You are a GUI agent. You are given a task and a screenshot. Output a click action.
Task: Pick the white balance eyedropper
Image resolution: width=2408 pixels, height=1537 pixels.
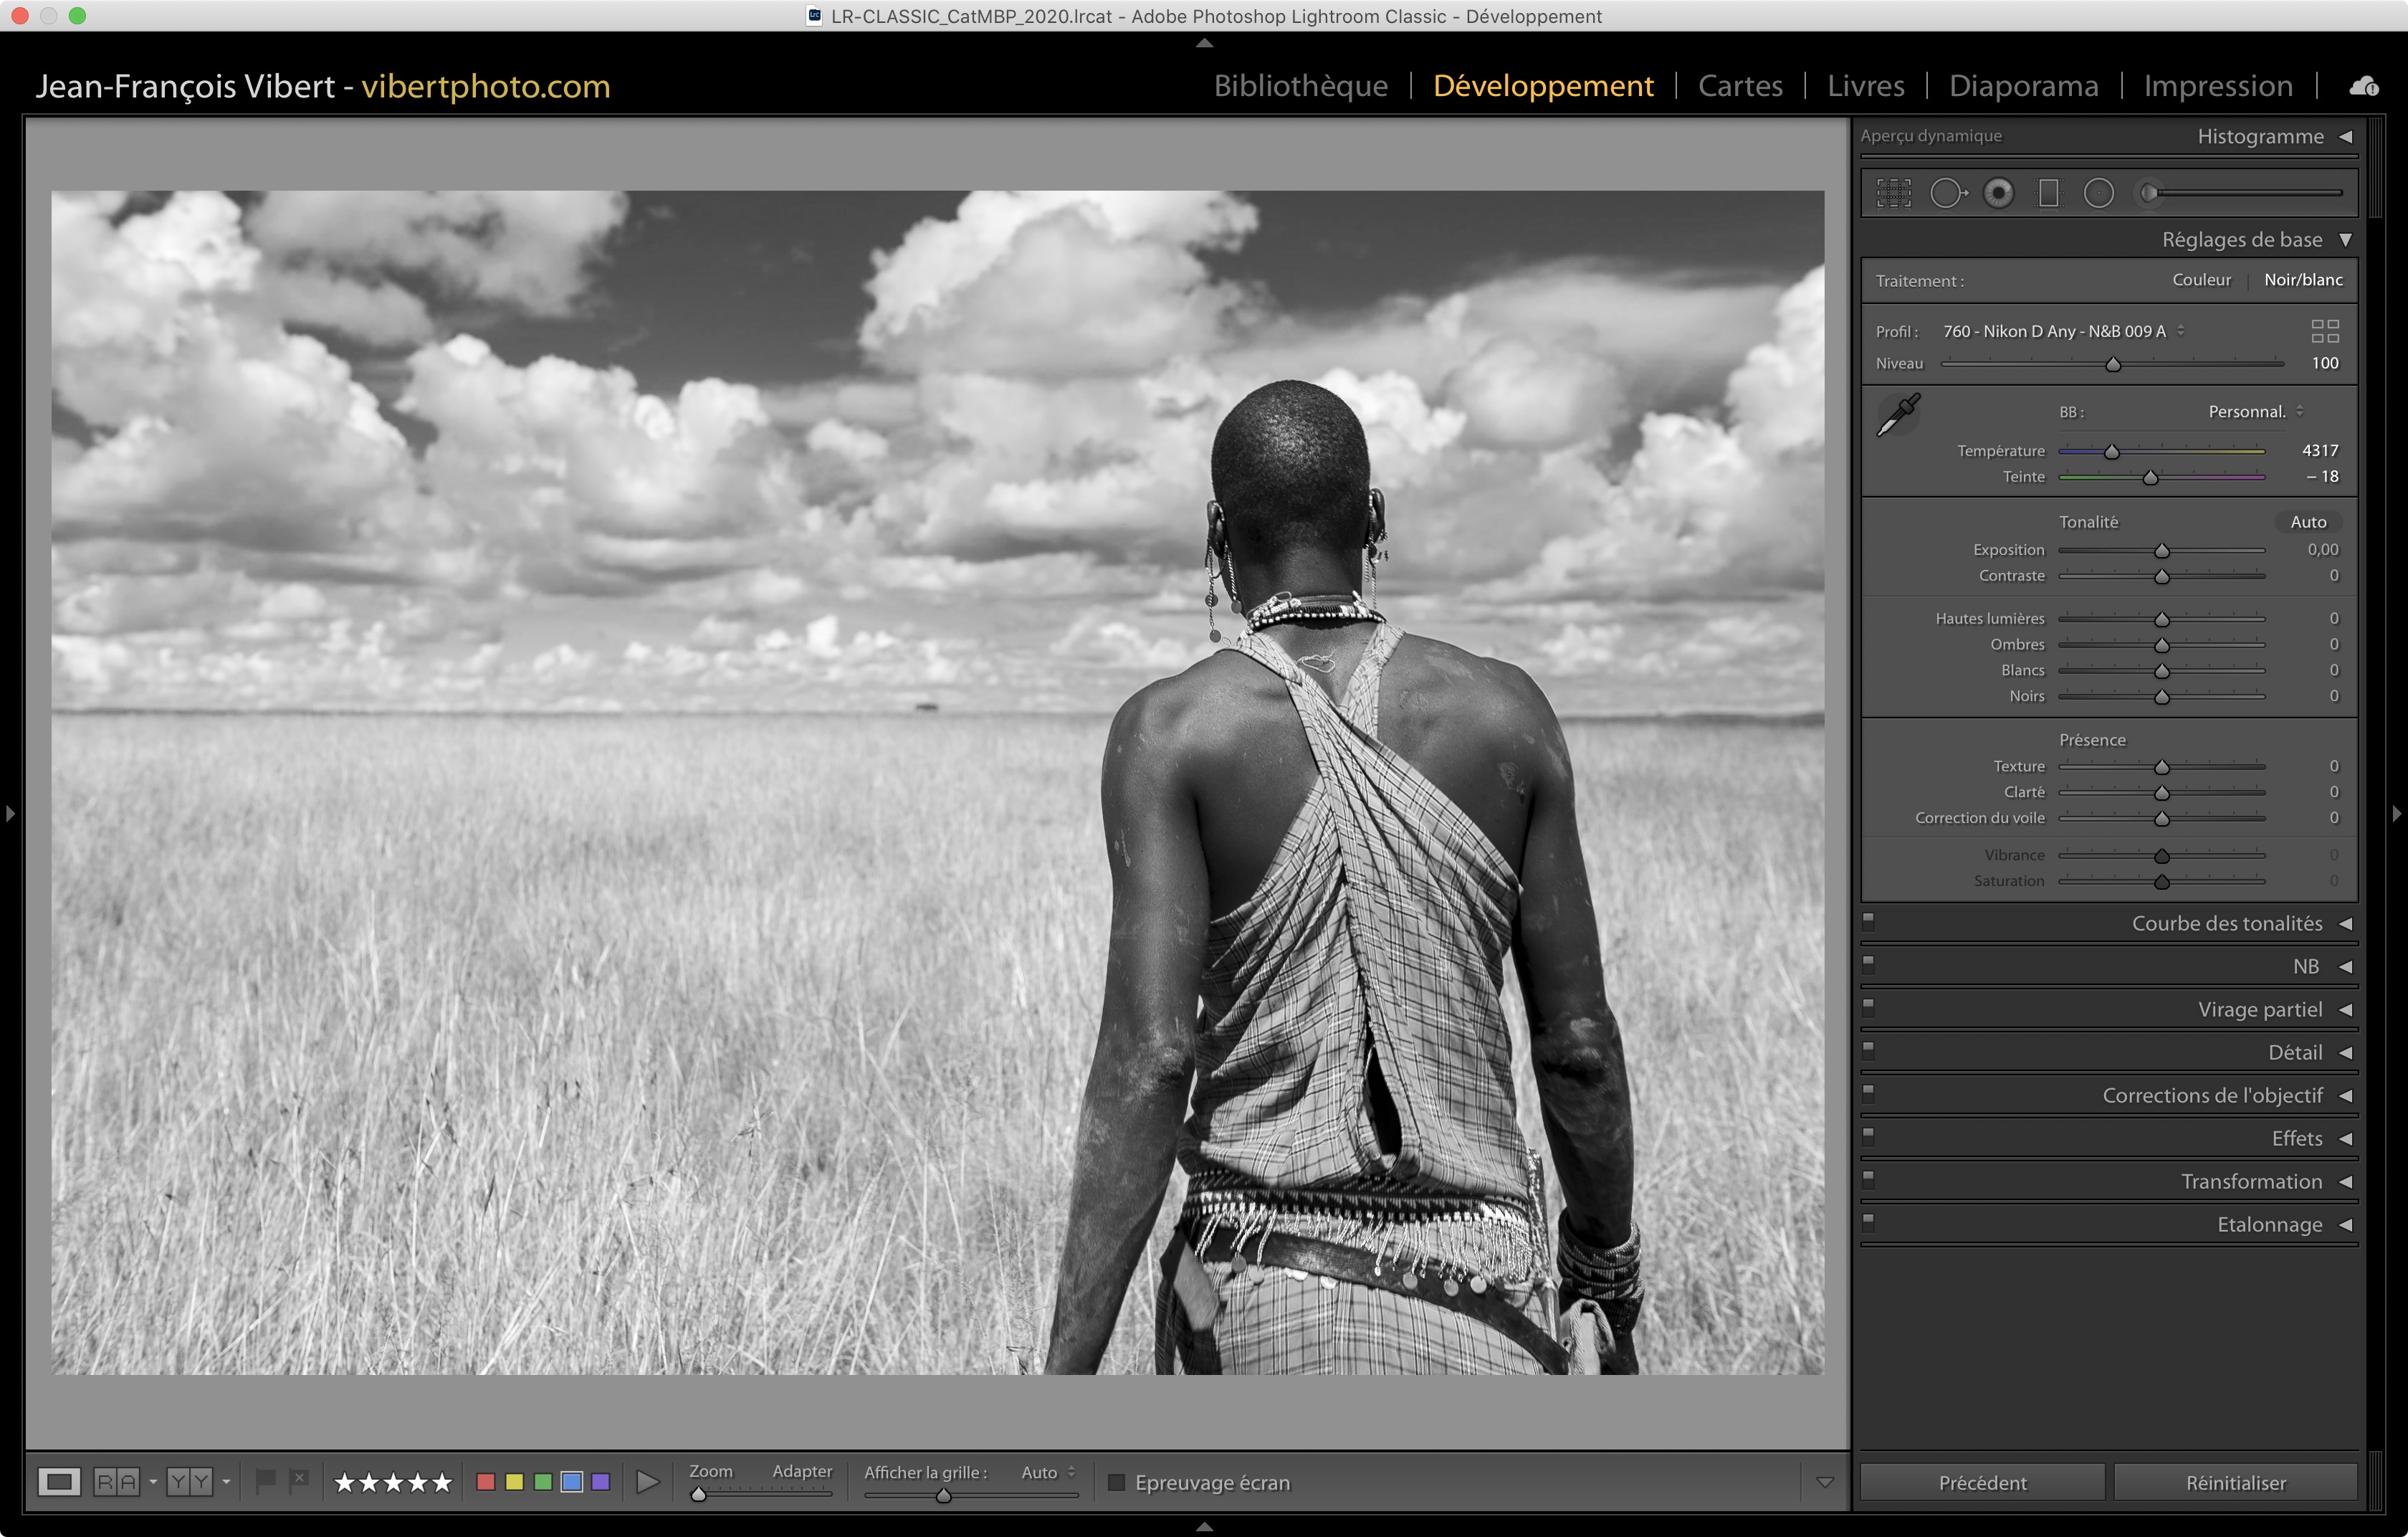[1897, 414]
